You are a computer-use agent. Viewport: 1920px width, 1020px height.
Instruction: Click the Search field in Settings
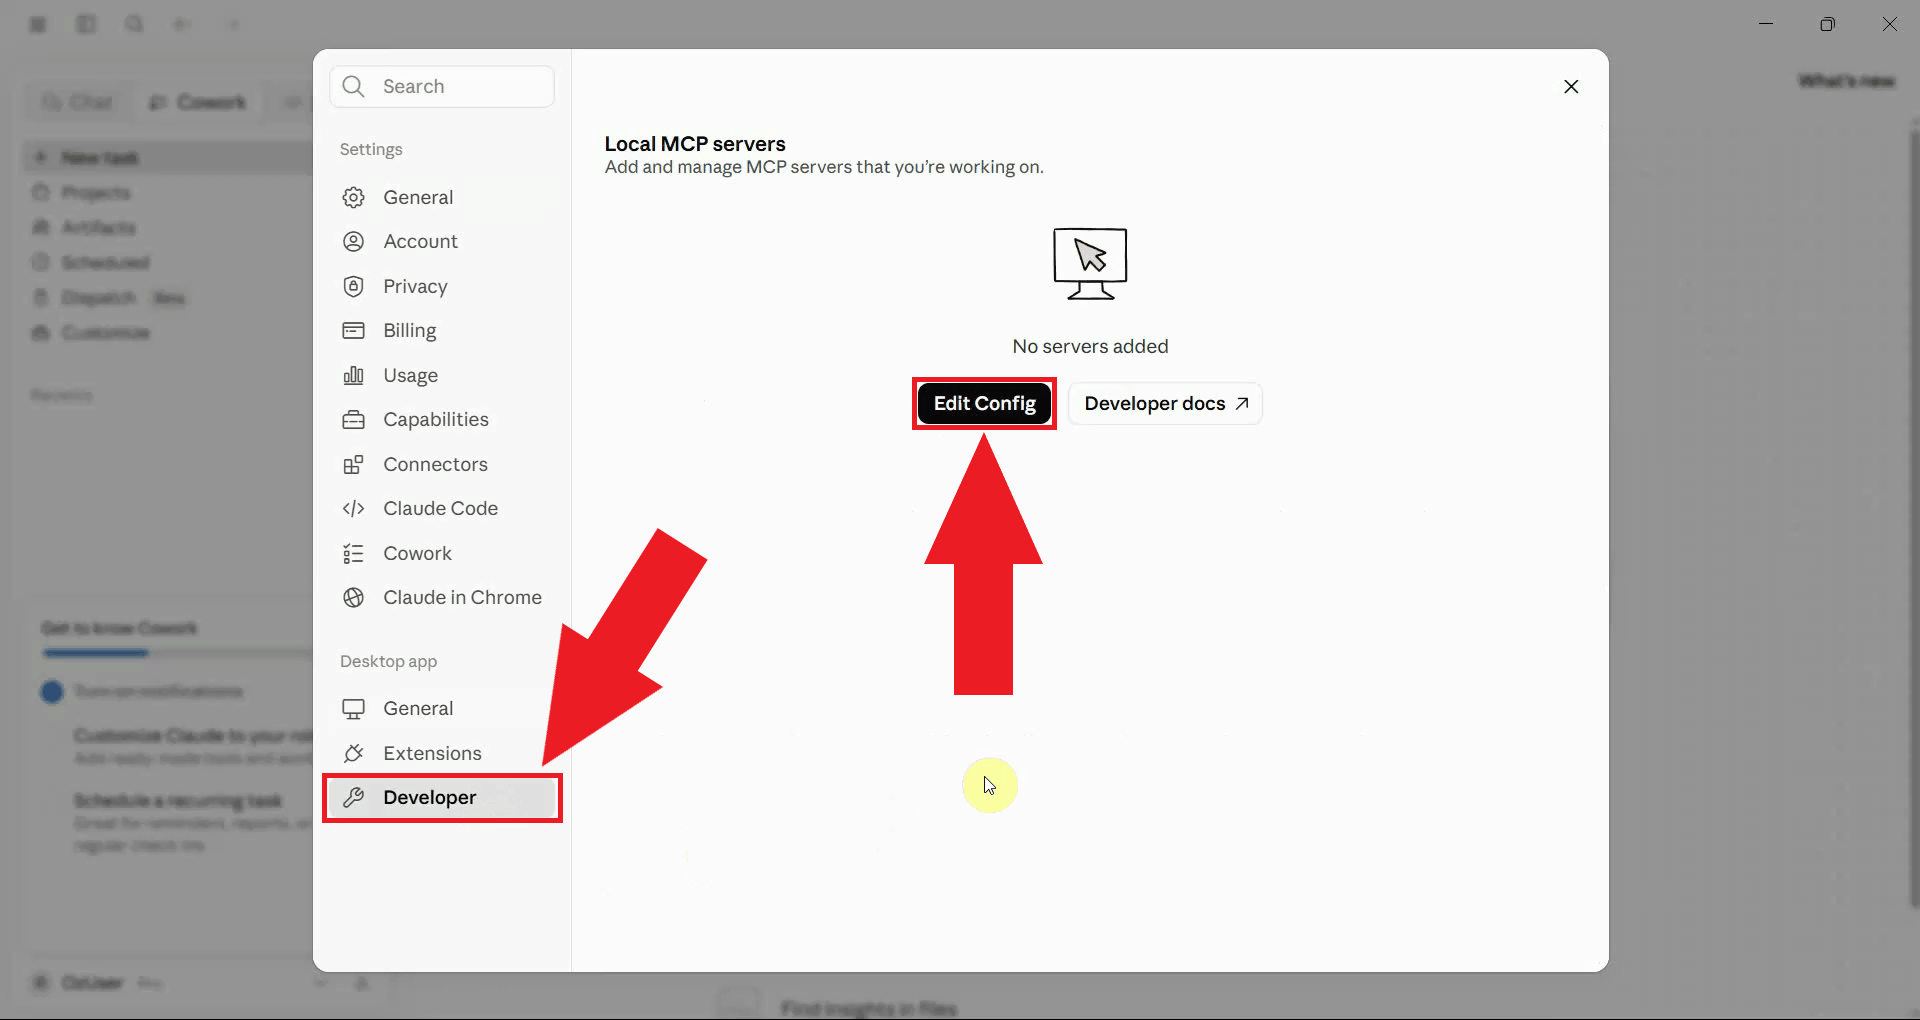(x=442, y=87)
